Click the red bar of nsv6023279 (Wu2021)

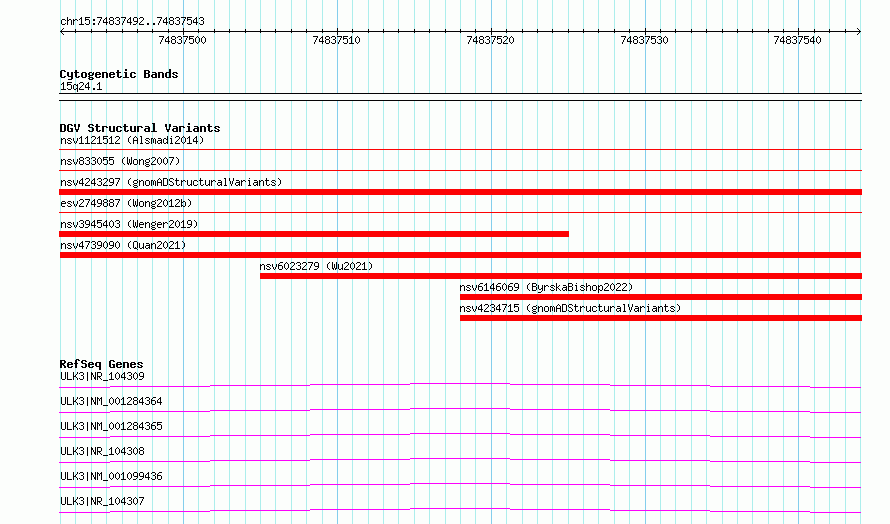click(x=561, y=276)
